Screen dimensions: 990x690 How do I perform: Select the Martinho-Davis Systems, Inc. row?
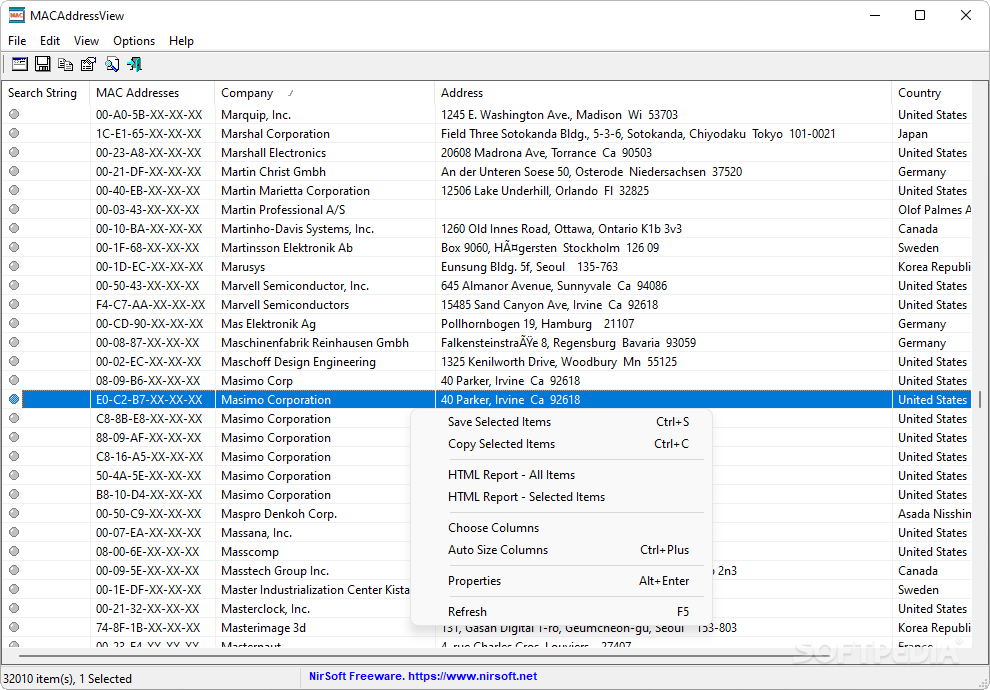click(487, 228)
